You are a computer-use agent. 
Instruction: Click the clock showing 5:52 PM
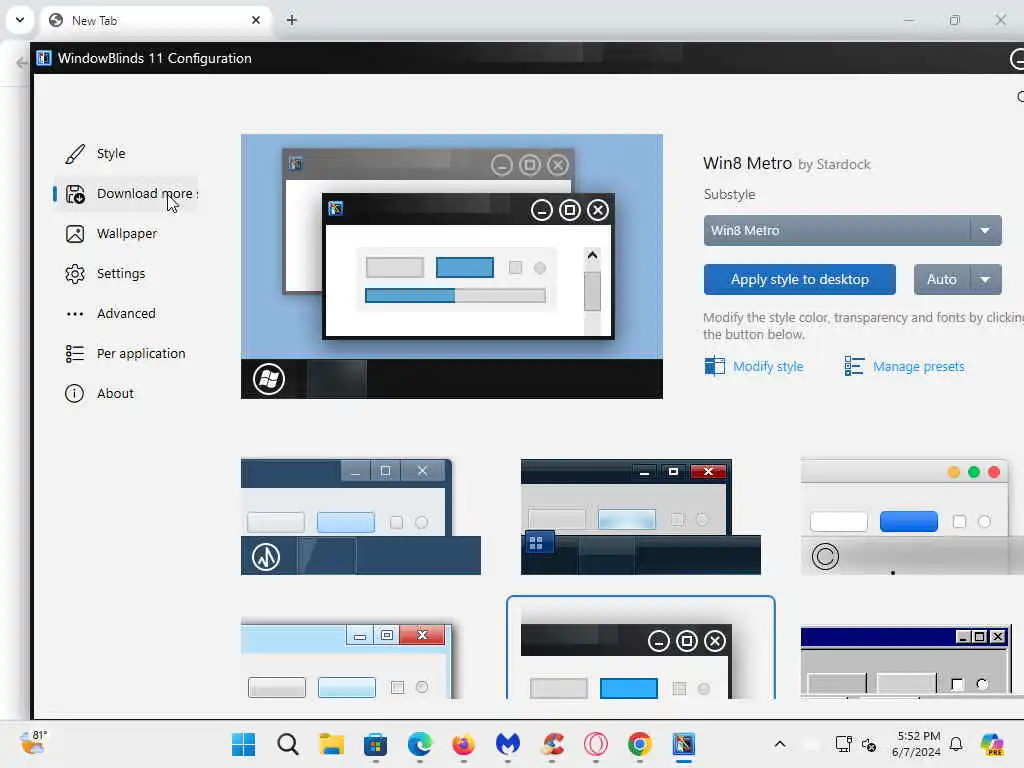click(916, 744)
